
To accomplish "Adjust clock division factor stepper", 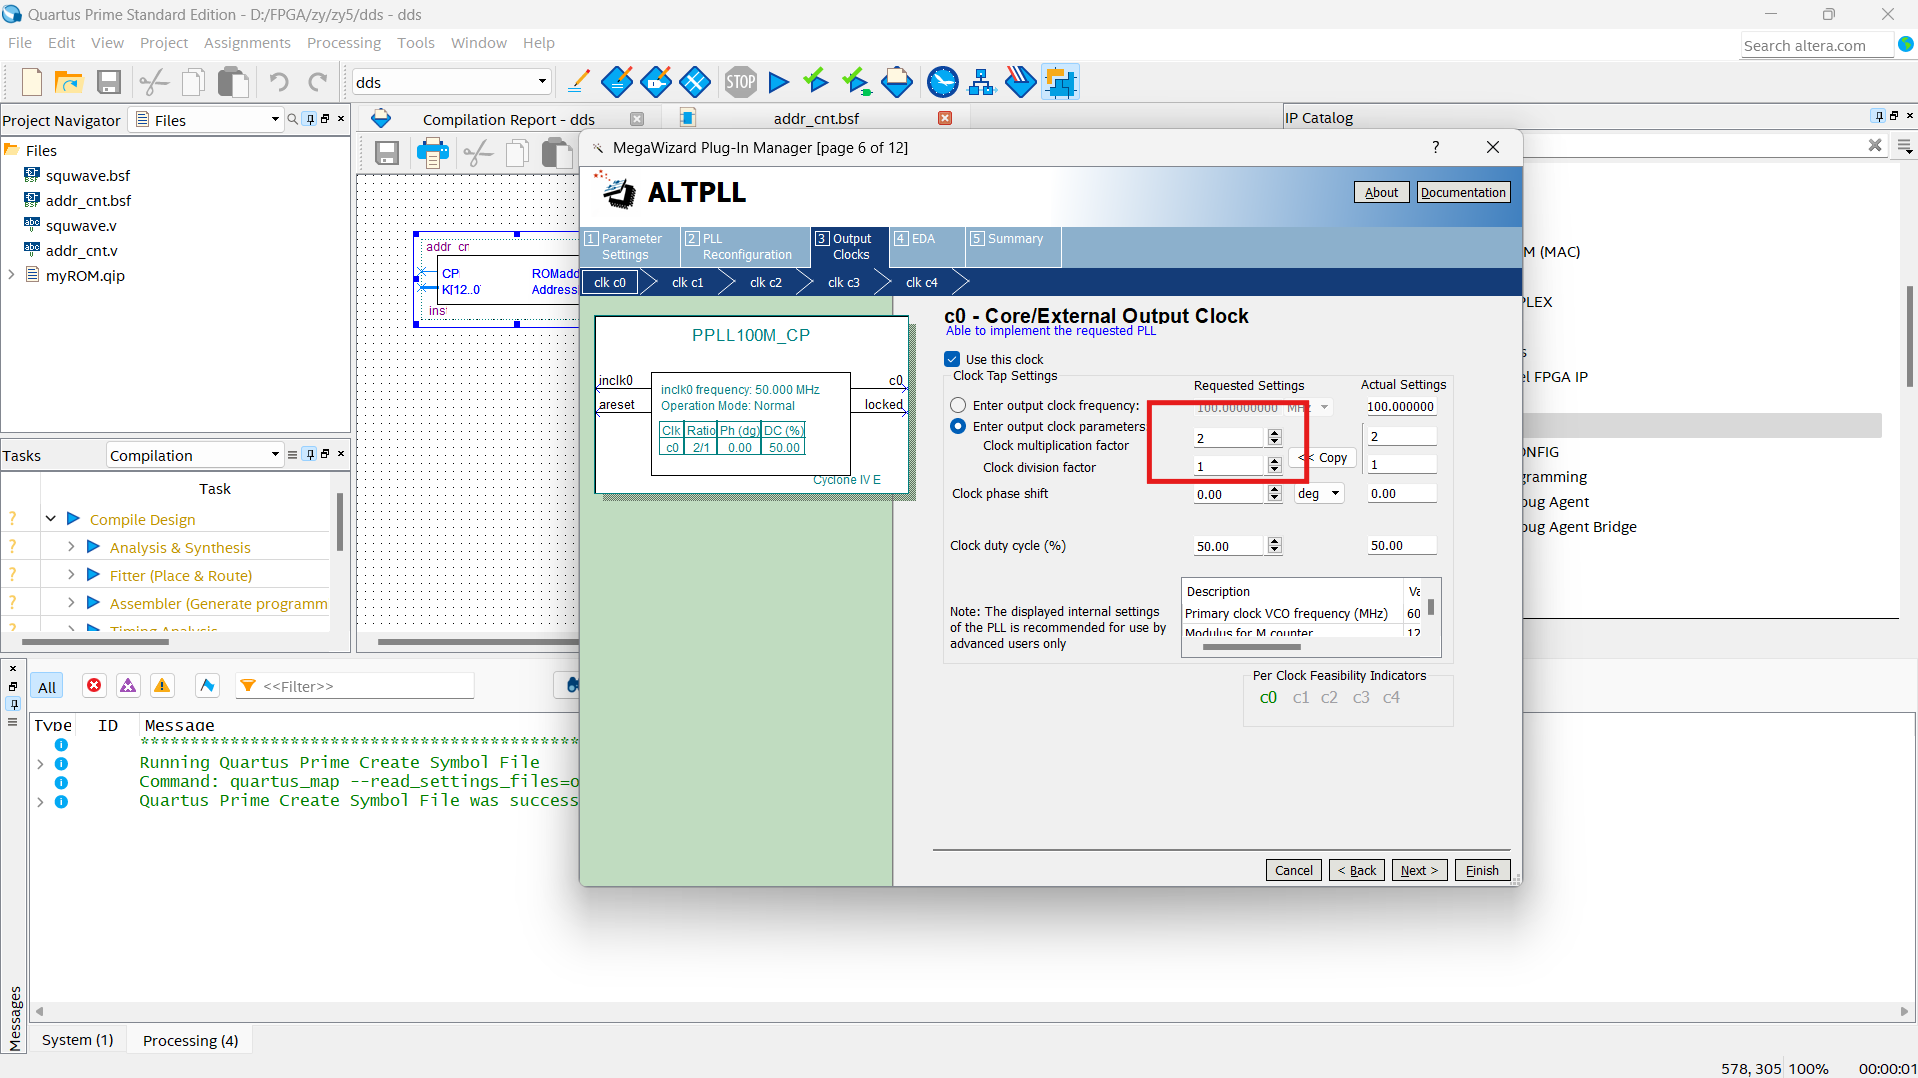I will (x=1274, y=465).
